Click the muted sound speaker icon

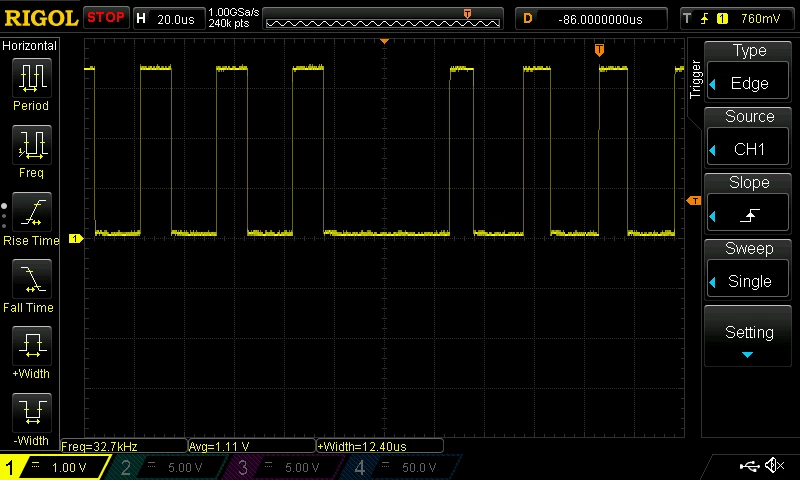[x=774, y=465]
